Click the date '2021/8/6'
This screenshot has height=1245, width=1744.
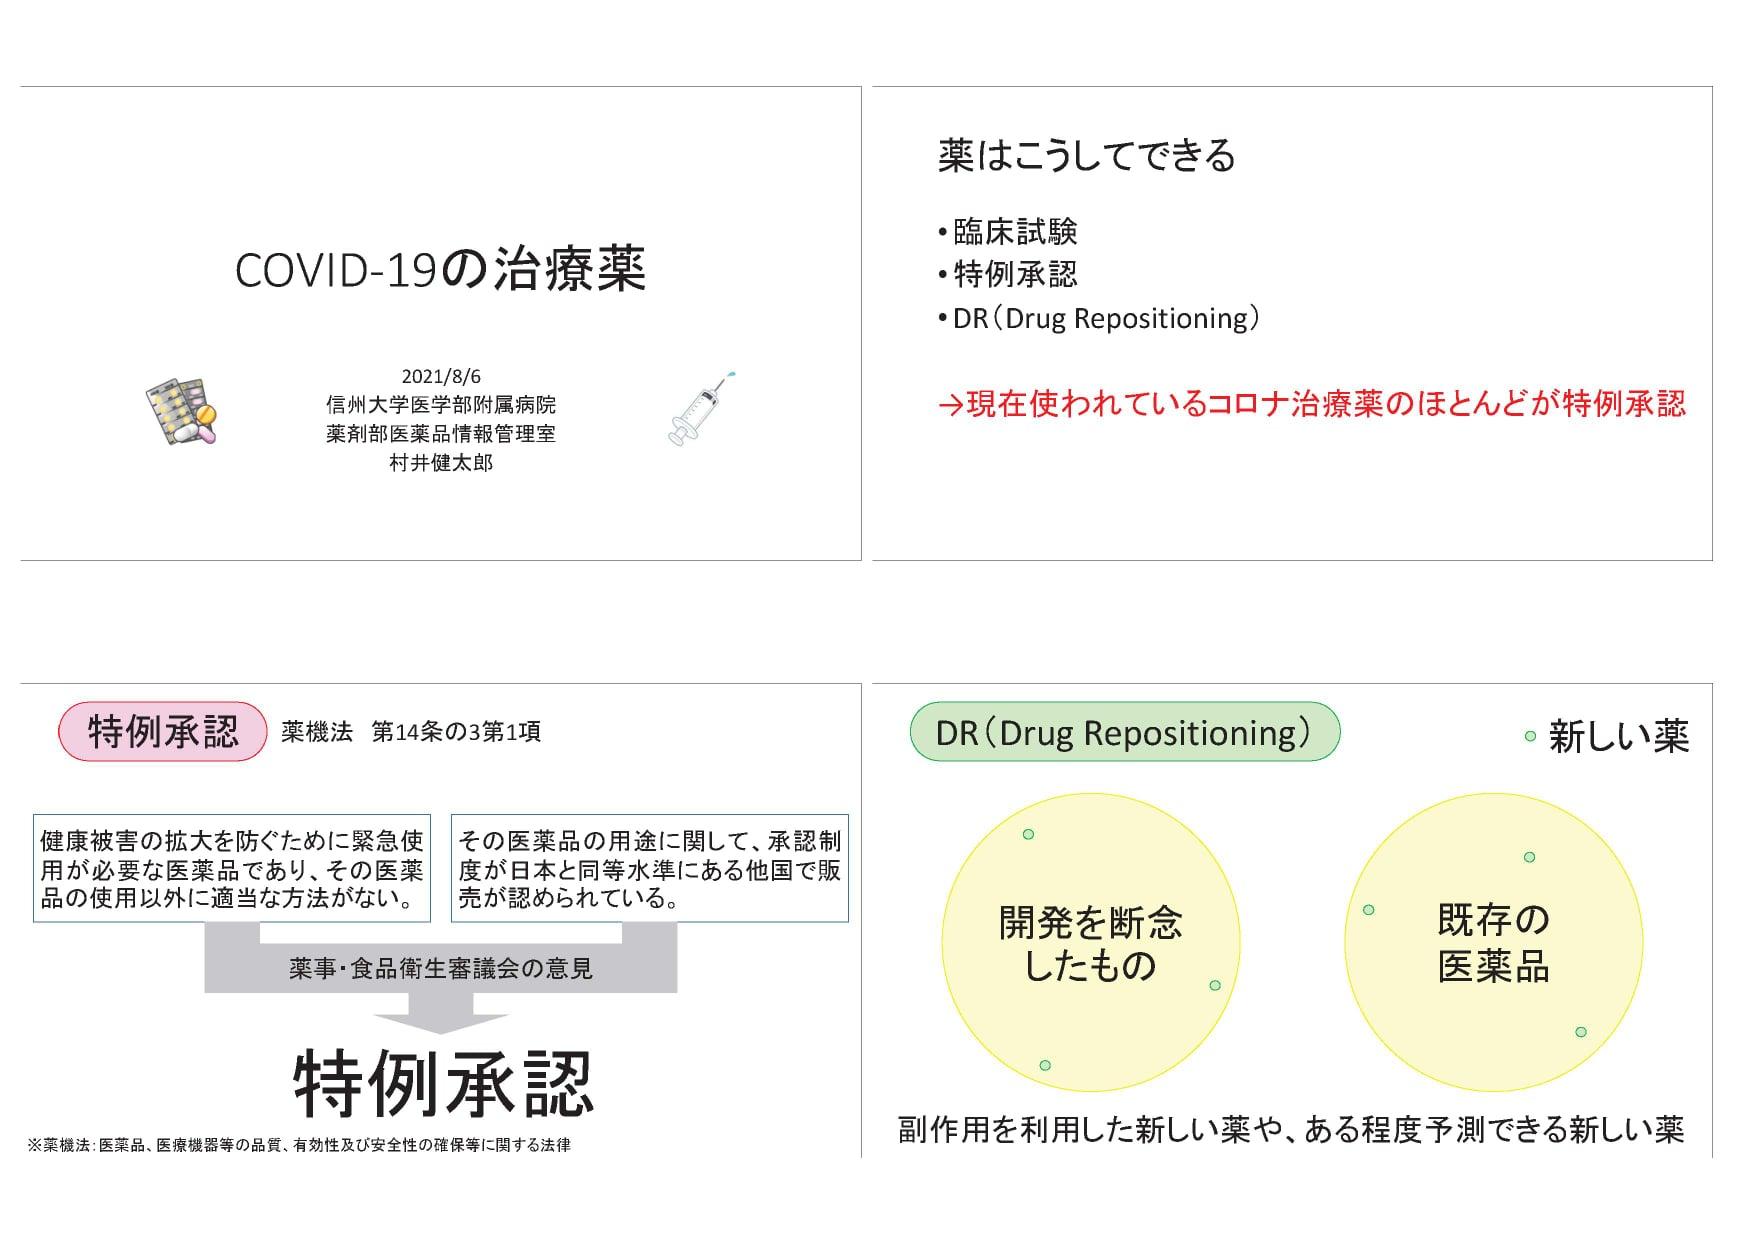pyautogui.click(x=441, y=377)
